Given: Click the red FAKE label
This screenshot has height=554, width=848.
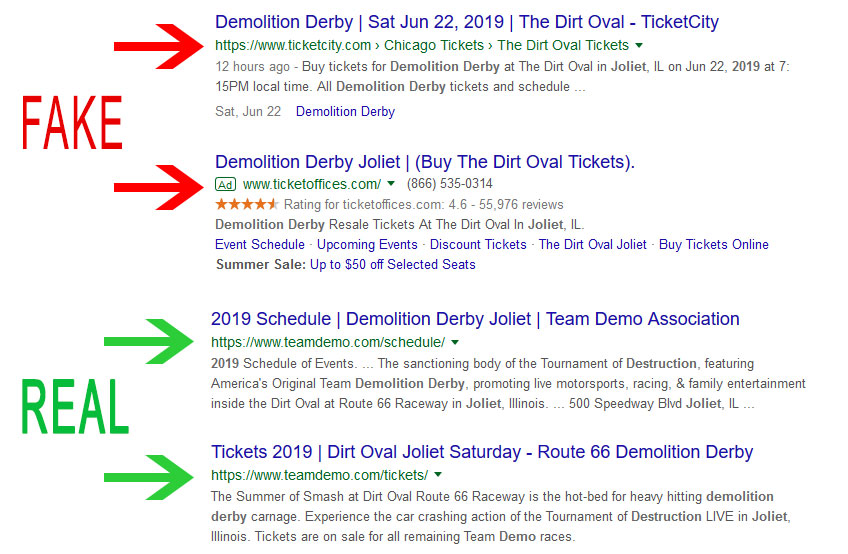Looking at the screenshot, I should pyautogui.click(x=72, y=122).
